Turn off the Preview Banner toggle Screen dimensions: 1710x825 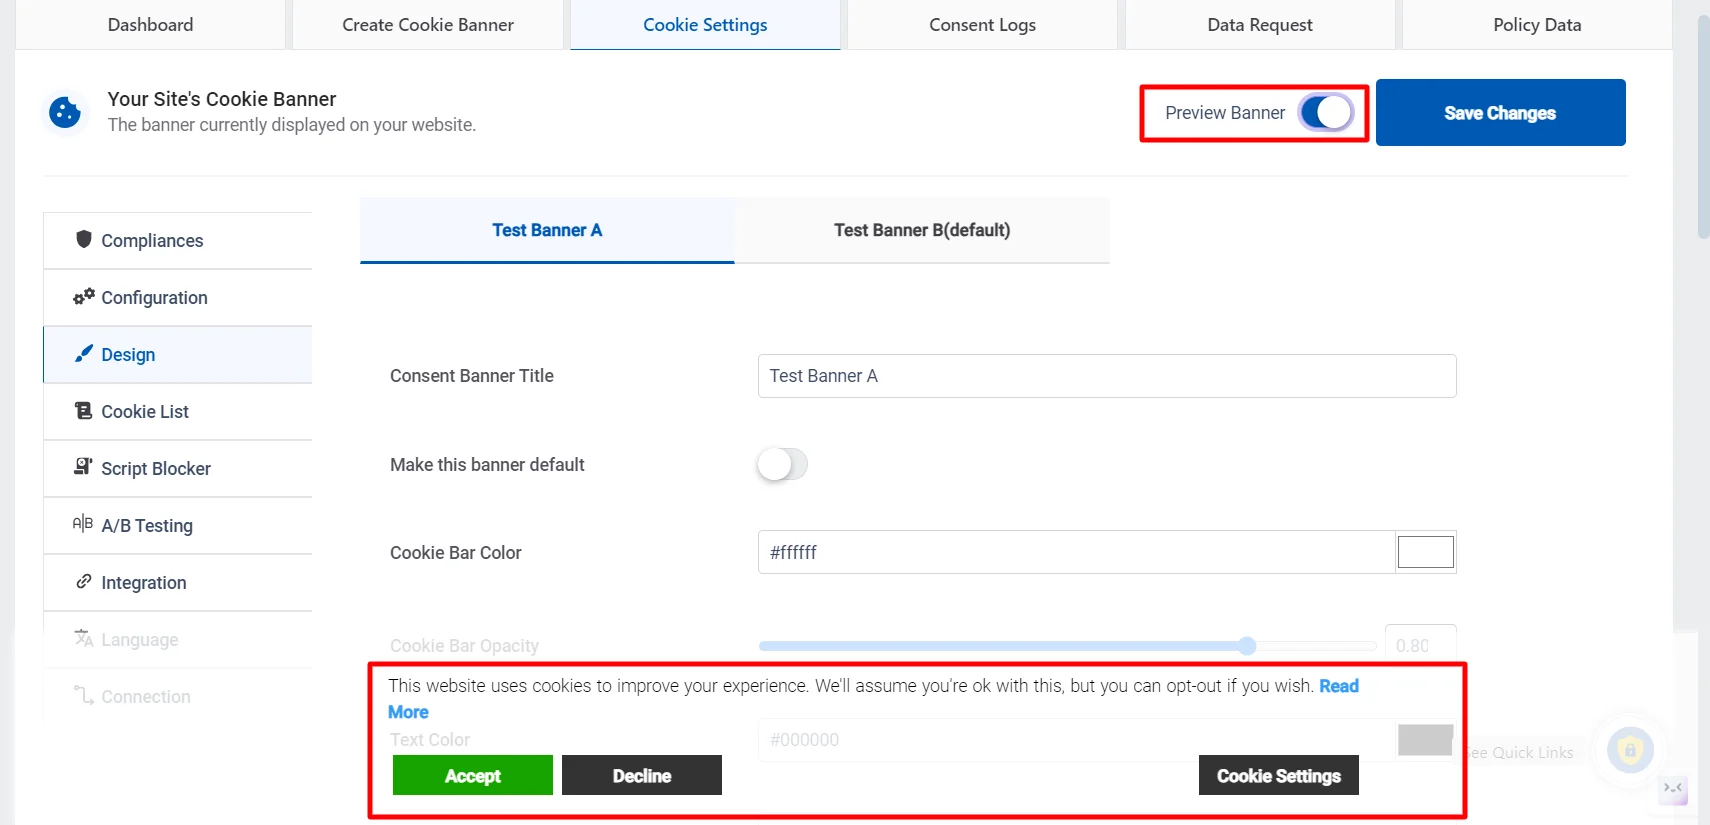[x=1326, y=113]
